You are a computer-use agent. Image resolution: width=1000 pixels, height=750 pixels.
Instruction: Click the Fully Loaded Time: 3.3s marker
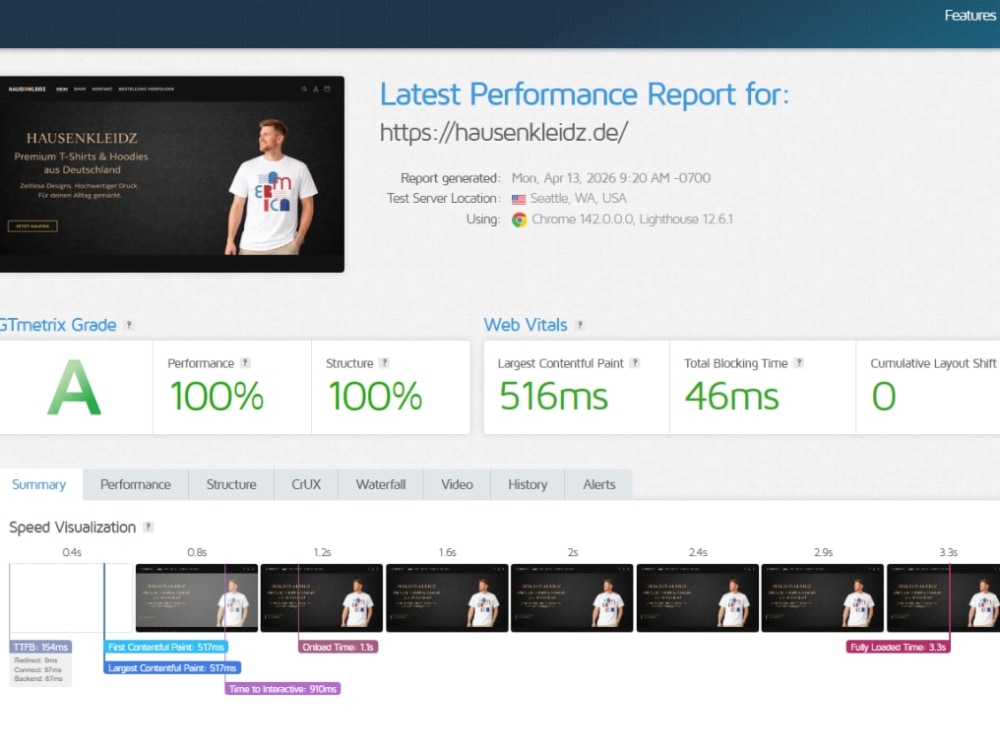(x=898, y=647)
